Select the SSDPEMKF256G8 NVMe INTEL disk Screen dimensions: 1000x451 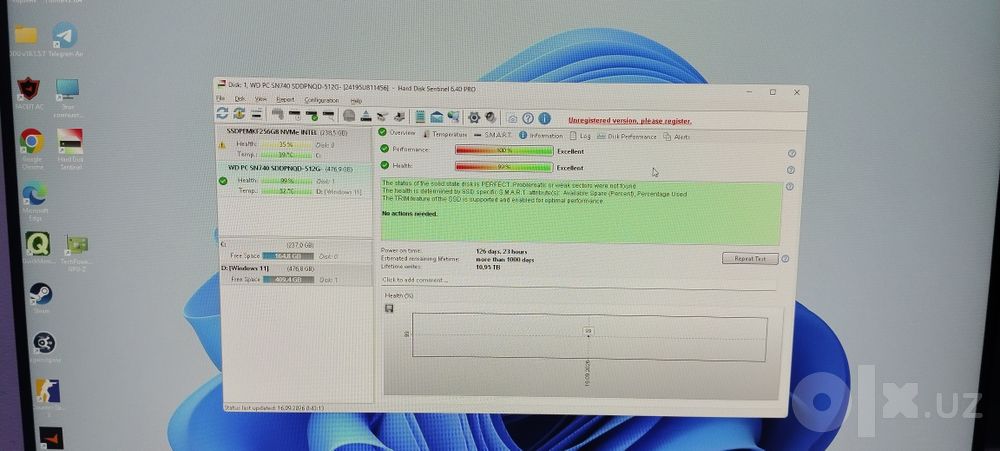pos(295,145)
